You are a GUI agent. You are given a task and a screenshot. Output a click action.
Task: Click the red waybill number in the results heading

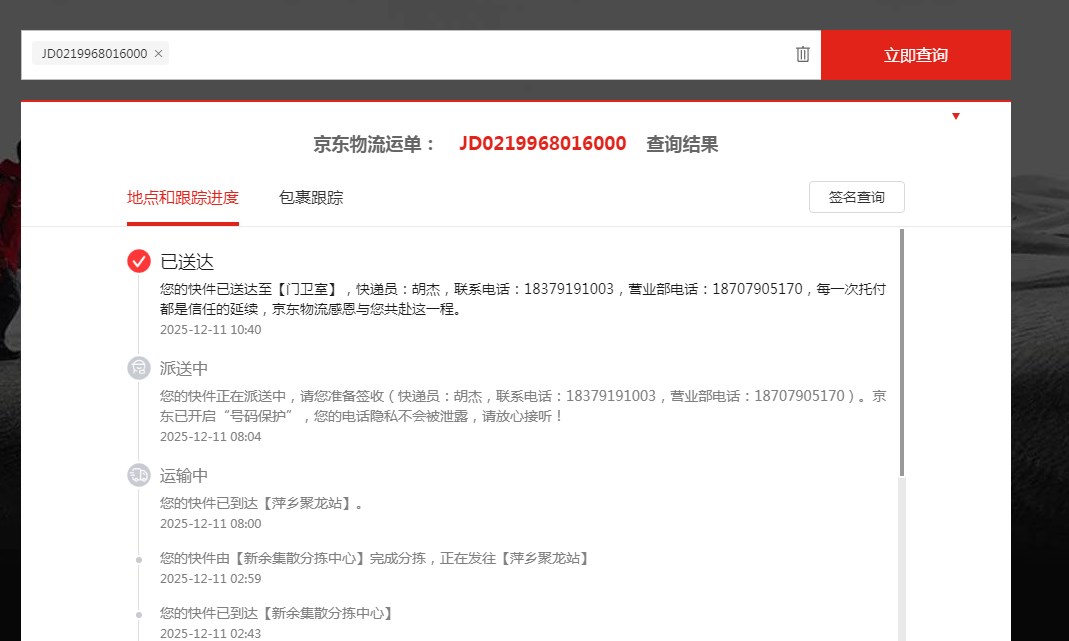click(542, 144)
